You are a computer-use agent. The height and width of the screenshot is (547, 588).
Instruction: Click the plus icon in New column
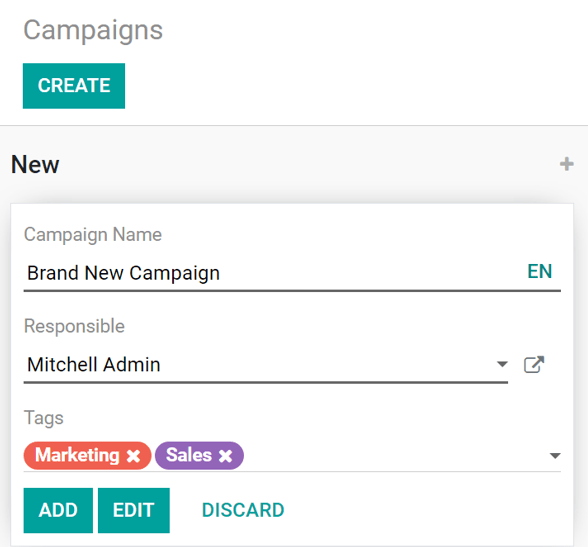click(x=566, y=164)
